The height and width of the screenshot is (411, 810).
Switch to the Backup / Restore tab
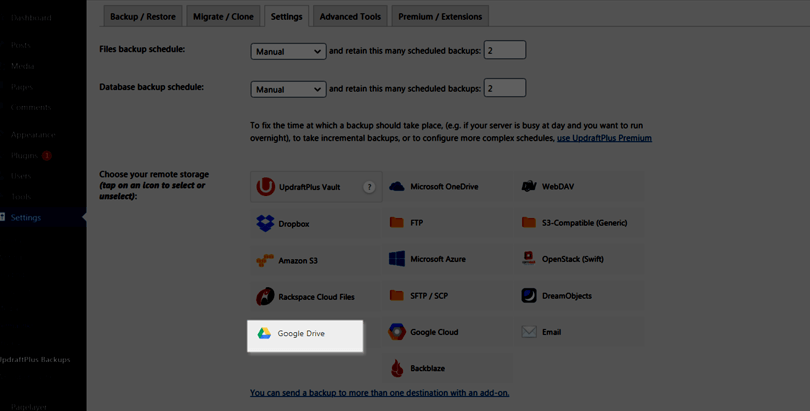[x=143, y=17]
